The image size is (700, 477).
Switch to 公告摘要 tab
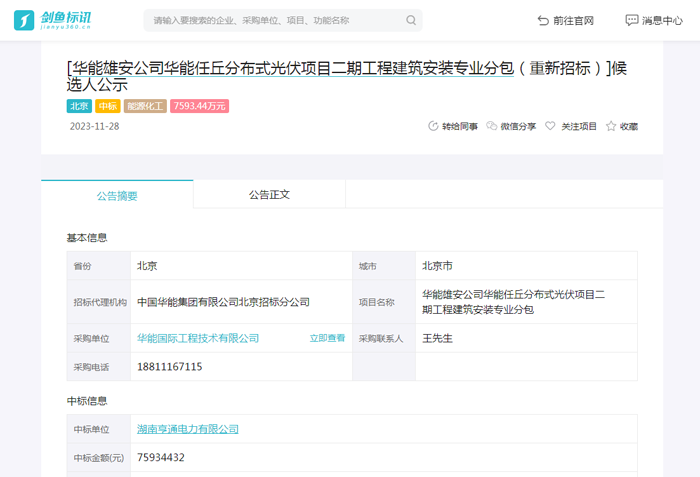point(117,195)
